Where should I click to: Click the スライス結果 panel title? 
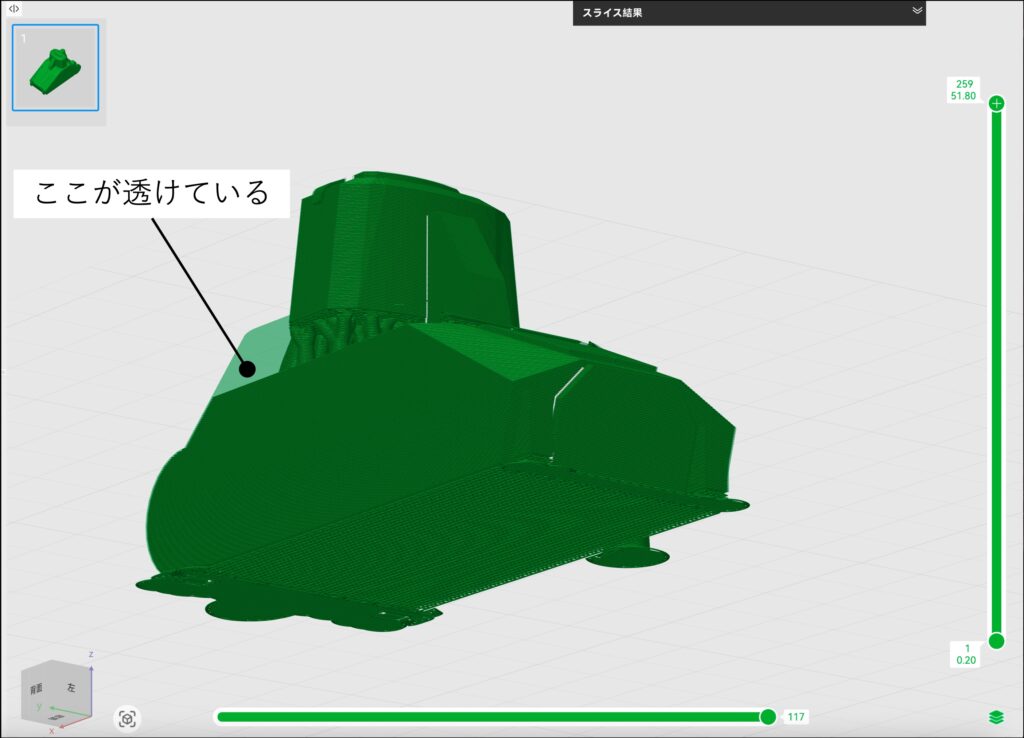pos(613,13)
